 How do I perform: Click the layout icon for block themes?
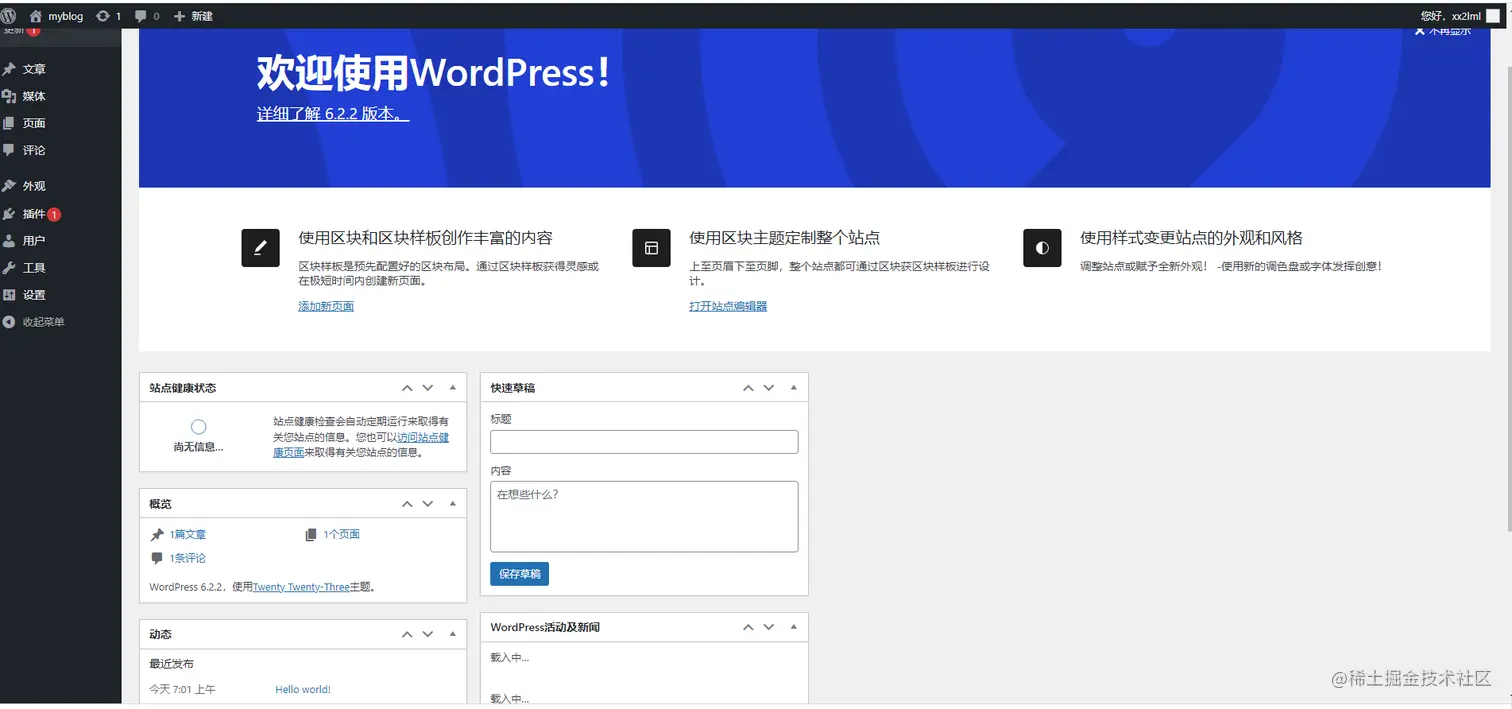[x=651, y=247]
